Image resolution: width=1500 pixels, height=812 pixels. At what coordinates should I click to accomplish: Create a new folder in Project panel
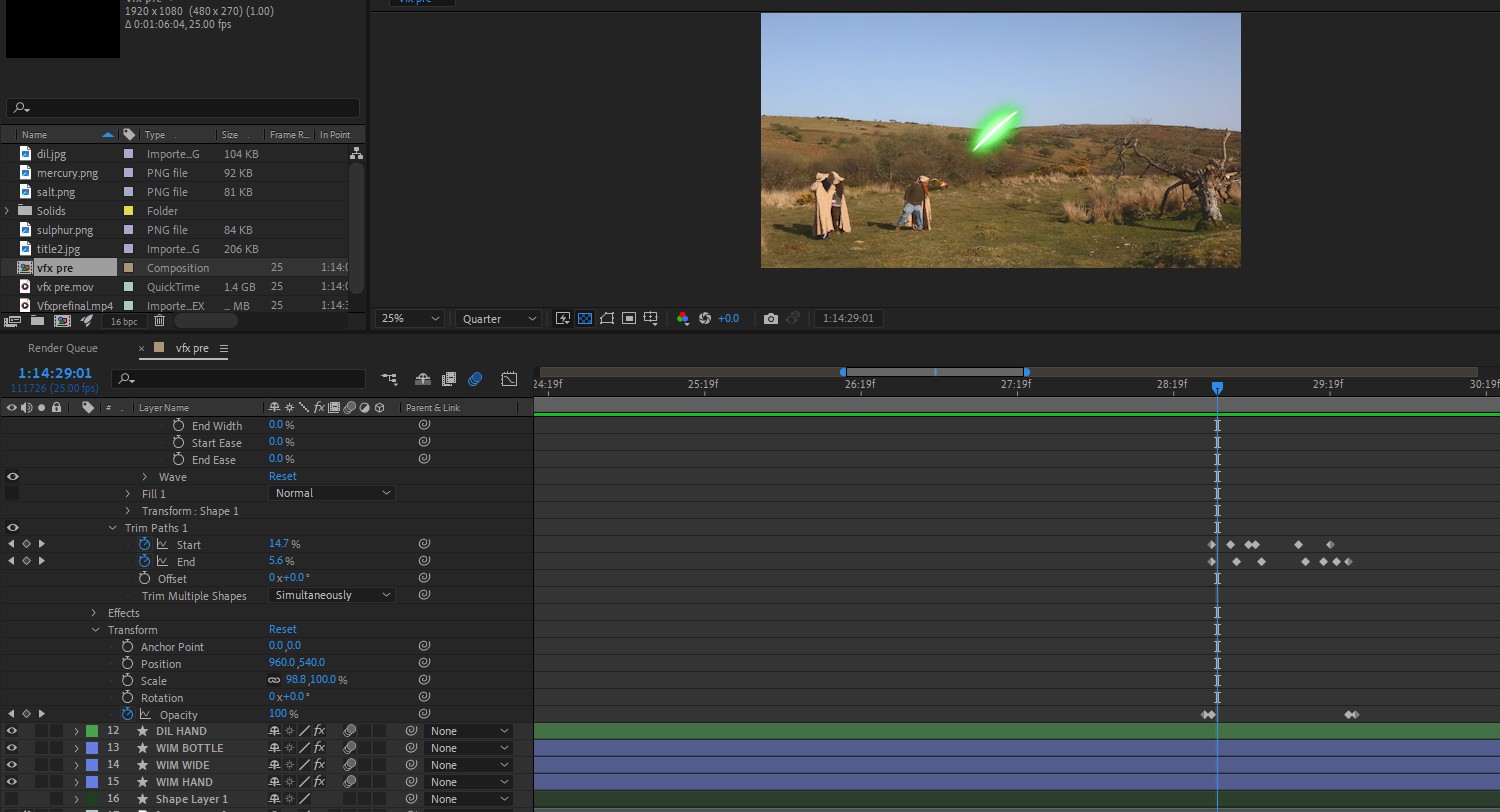(x=37, y=321)
